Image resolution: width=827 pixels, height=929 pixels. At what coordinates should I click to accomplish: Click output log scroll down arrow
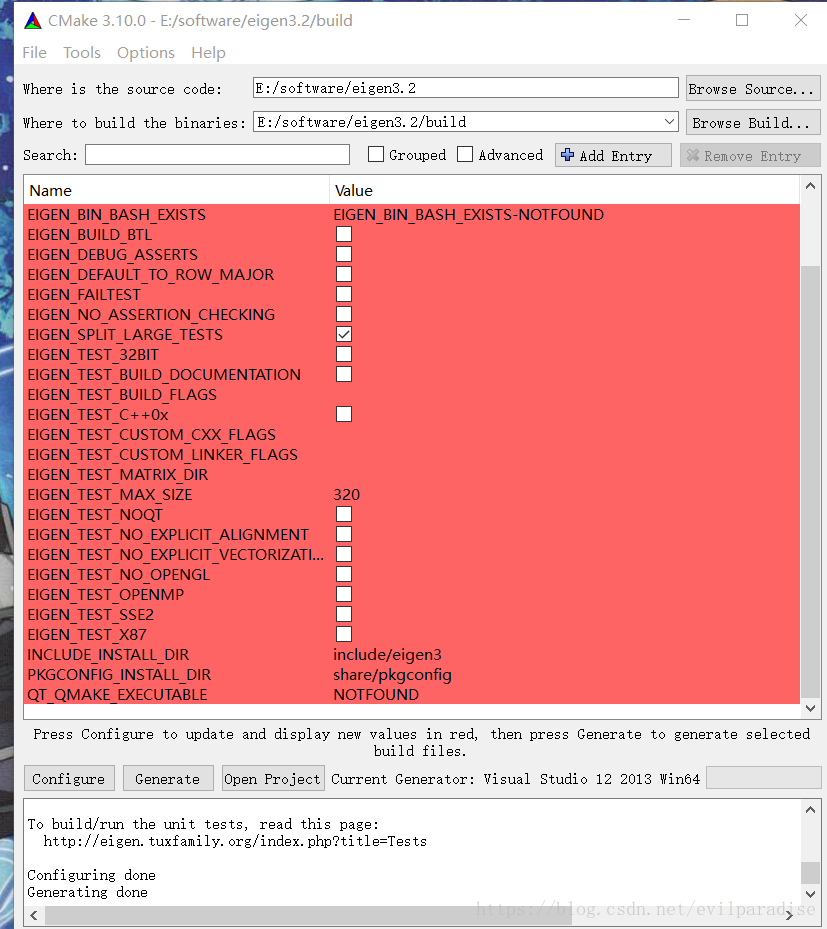pyautogui.click(x=810, y=893)
